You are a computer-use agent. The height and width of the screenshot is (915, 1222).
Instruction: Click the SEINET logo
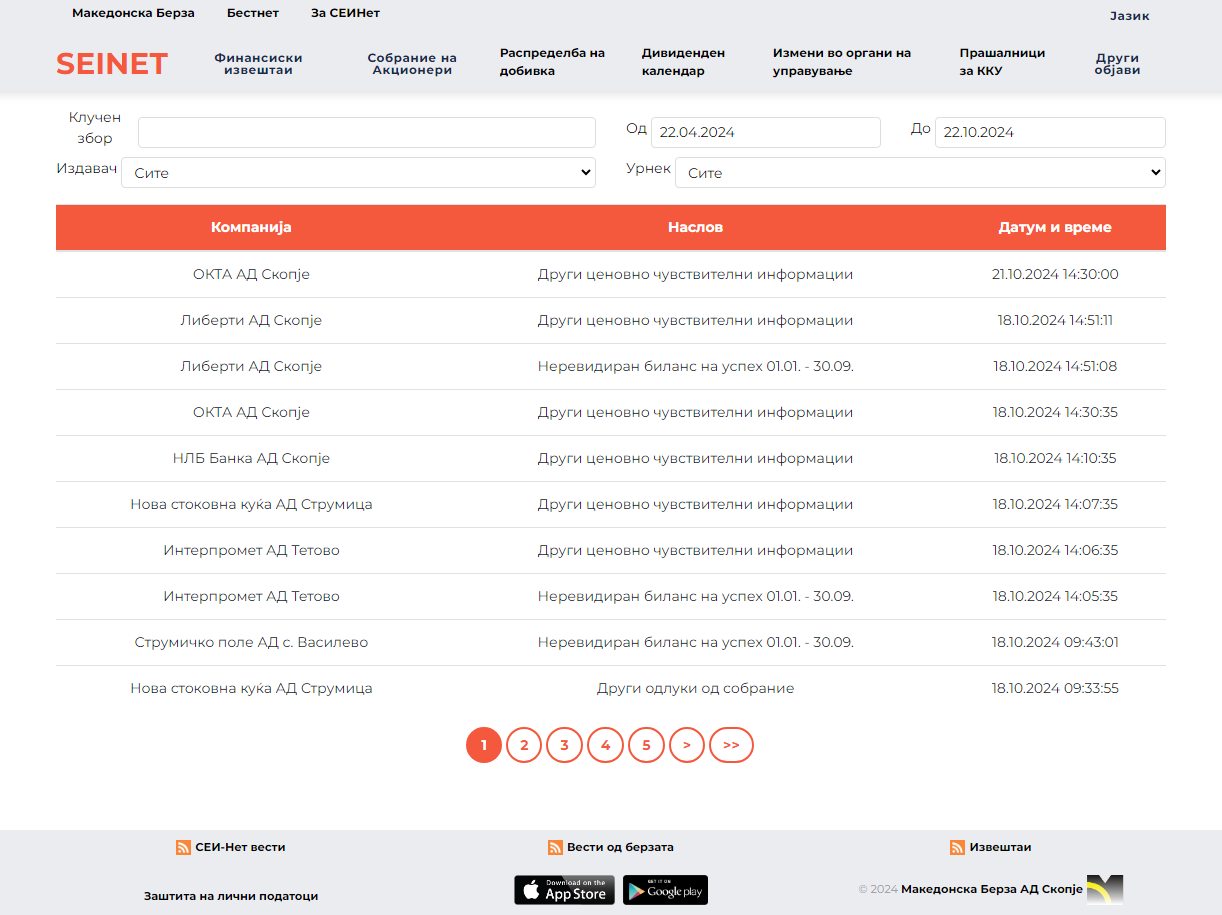pyautogui.click(x=112, y=64)
